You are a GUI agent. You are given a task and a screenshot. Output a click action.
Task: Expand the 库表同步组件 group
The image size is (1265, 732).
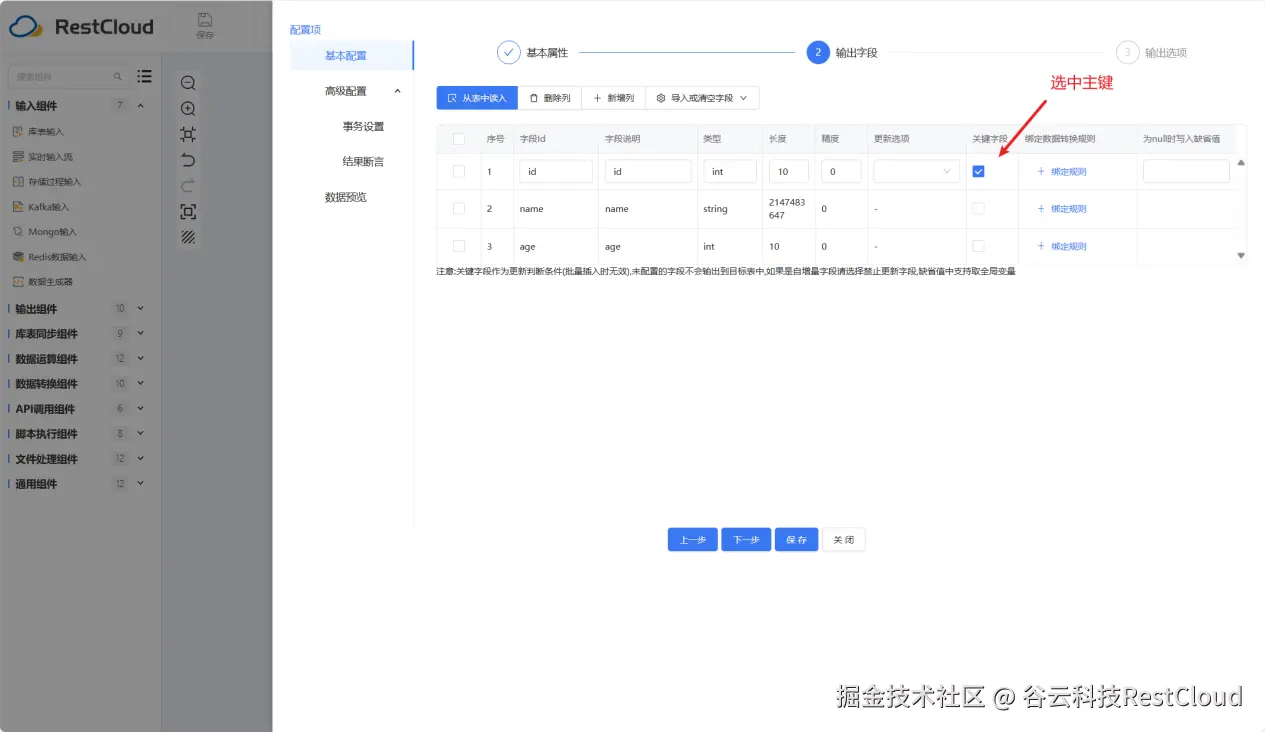[141, 333]
